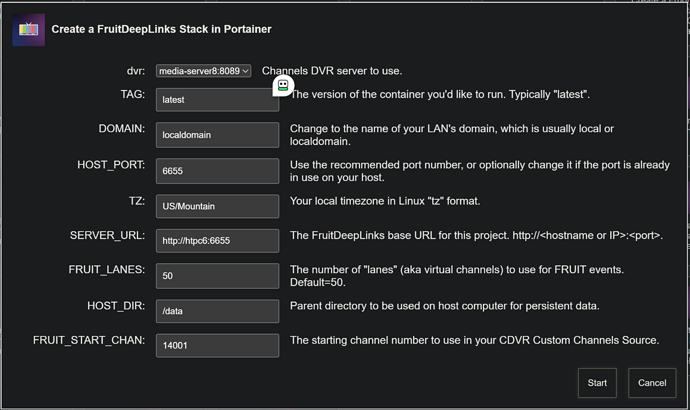
Task: Click the Start button
Action: click(x=597, y=383)
